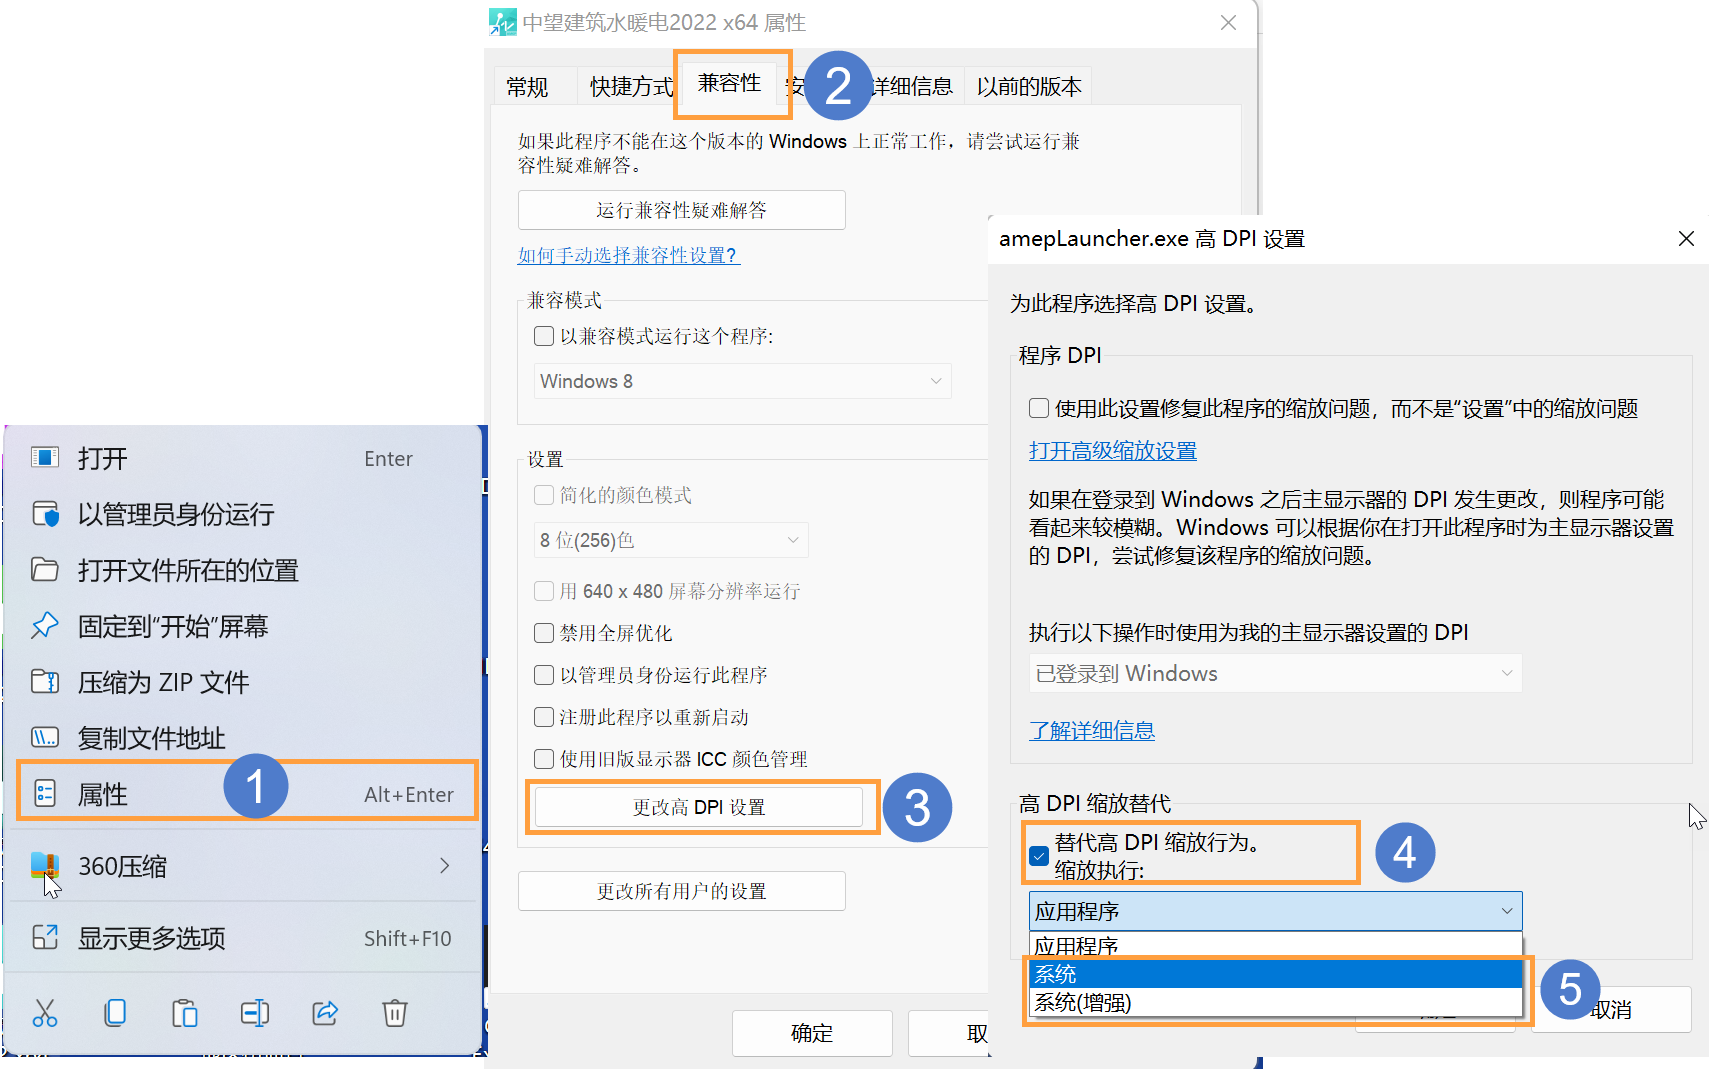The height and width of the screenshot is (1069, 1709).
Task: Check run this program as administrator
Action: [544, 675]
